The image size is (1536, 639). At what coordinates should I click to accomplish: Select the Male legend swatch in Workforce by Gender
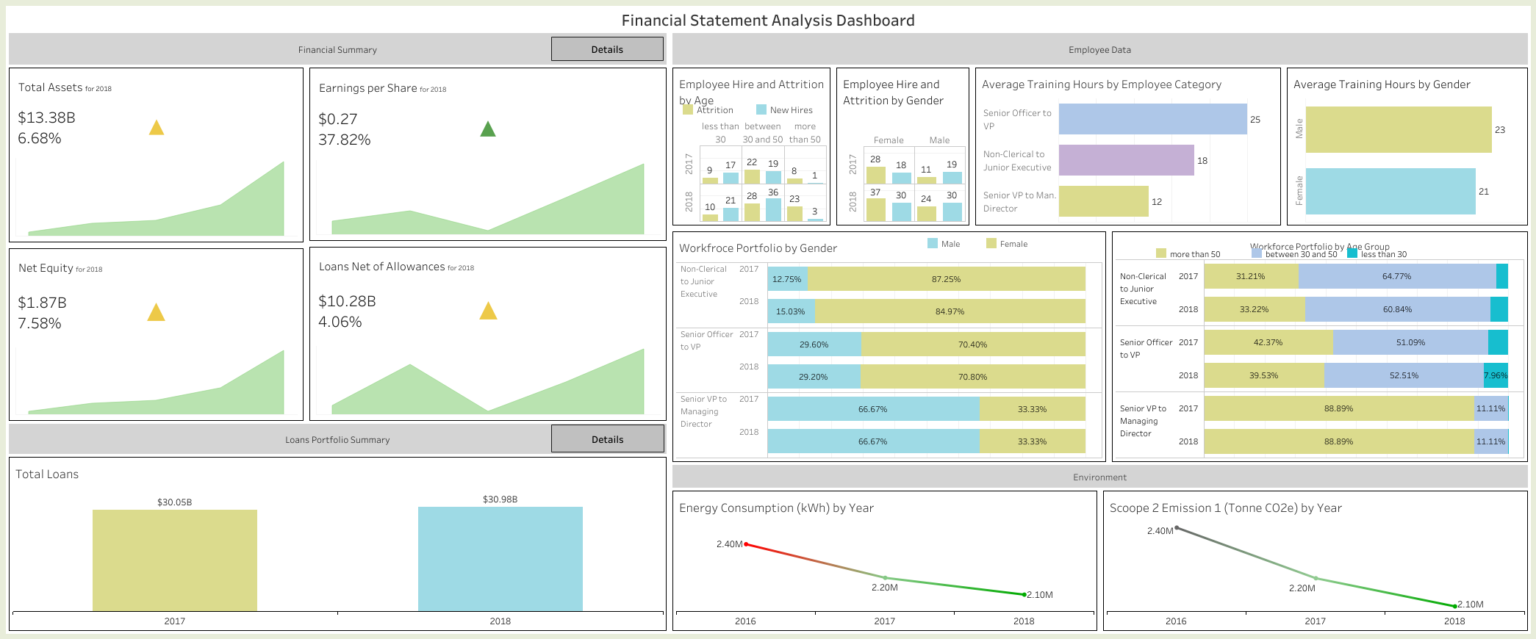pos(933,243)
